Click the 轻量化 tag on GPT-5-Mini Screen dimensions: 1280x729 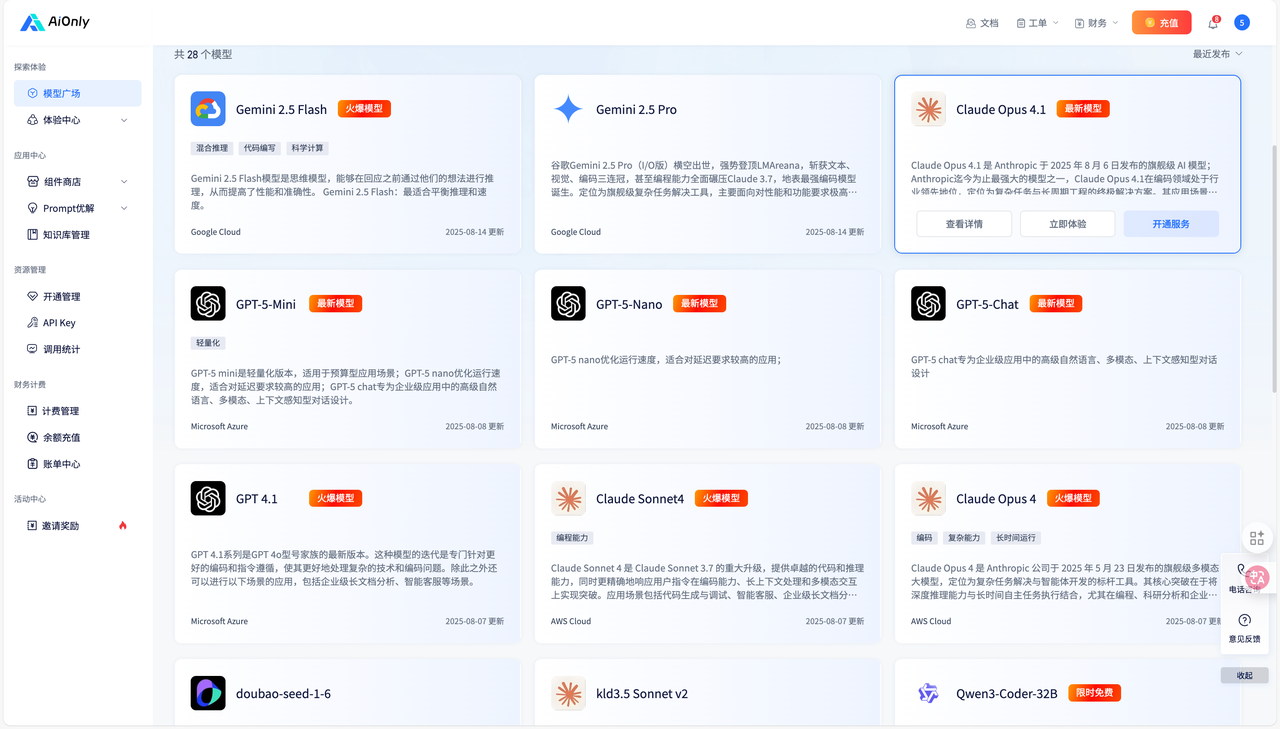(207, 343)
